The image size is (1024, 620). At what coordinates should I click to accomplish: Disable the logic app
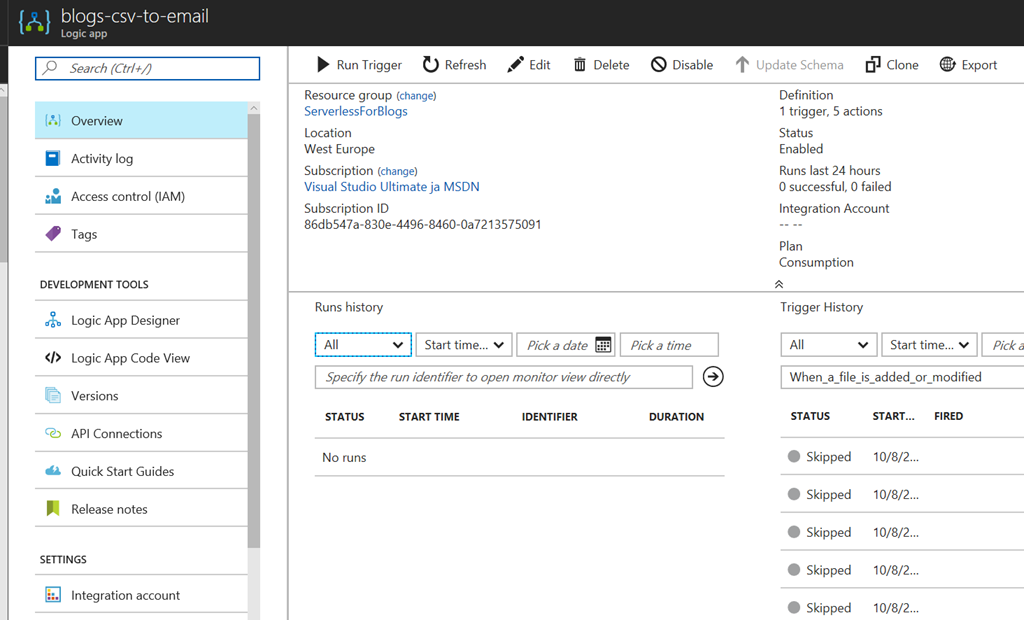point(681,65)
